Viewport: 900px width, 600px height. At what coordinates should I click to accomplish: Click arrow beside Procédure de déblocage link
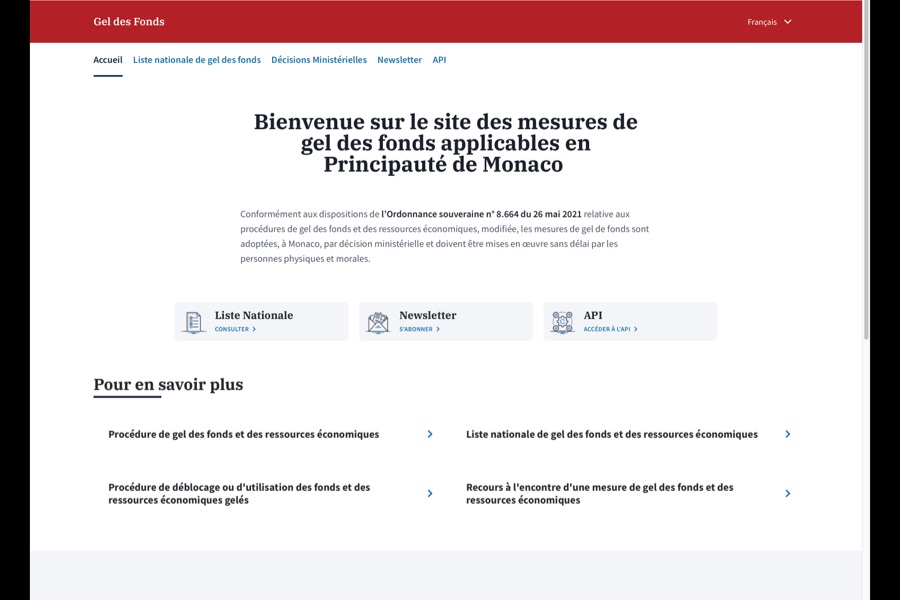430,493
